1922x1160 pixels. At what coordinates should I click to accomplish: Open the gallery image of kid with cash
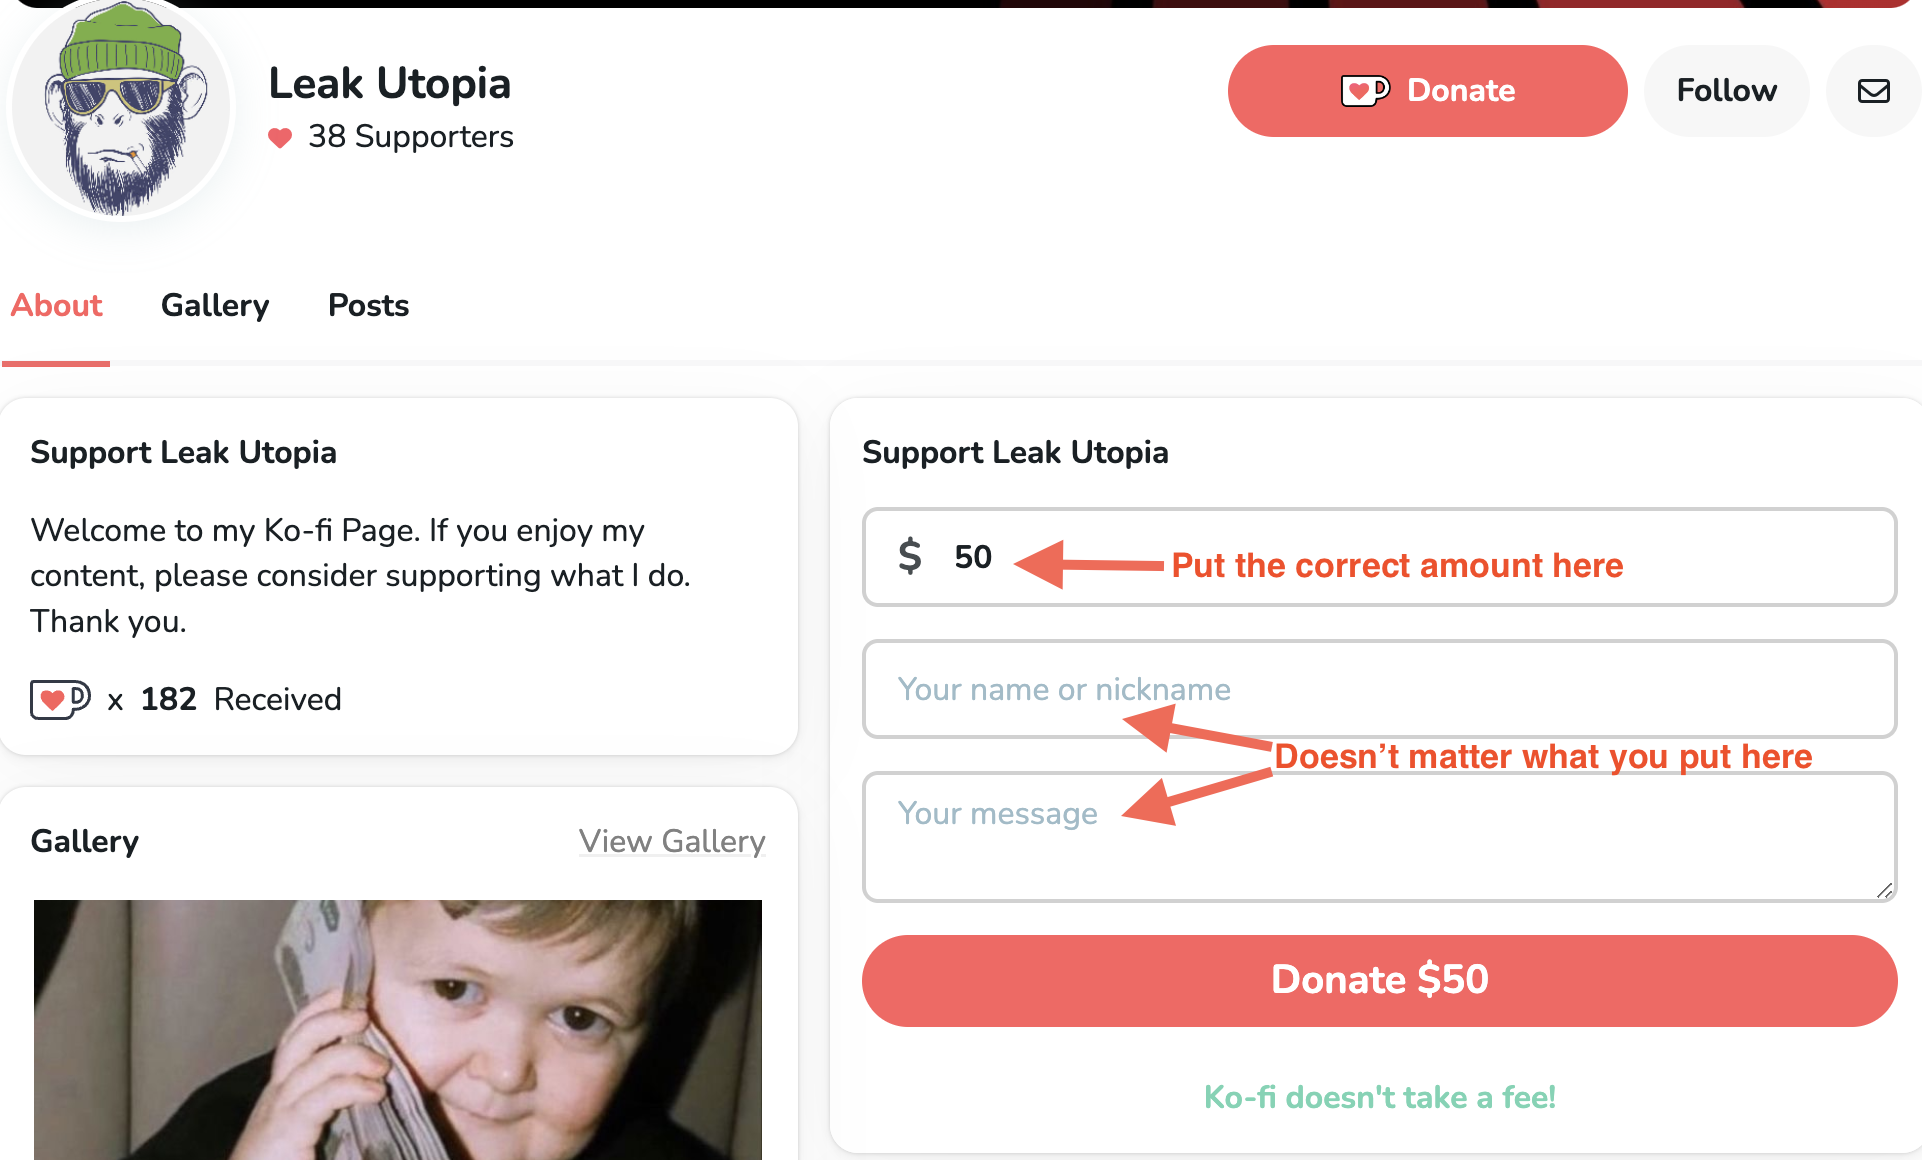tap(398, 1030)
